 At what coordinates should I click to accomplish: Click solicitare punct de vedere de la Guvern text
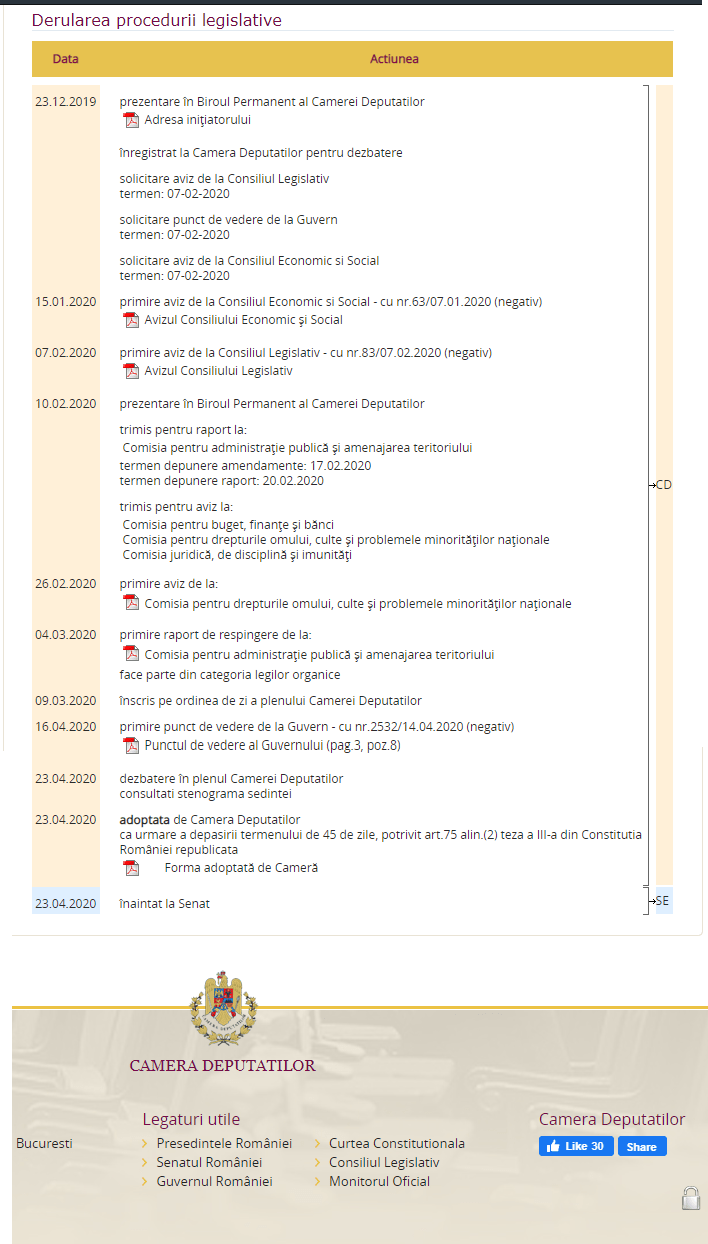point(229,220)
